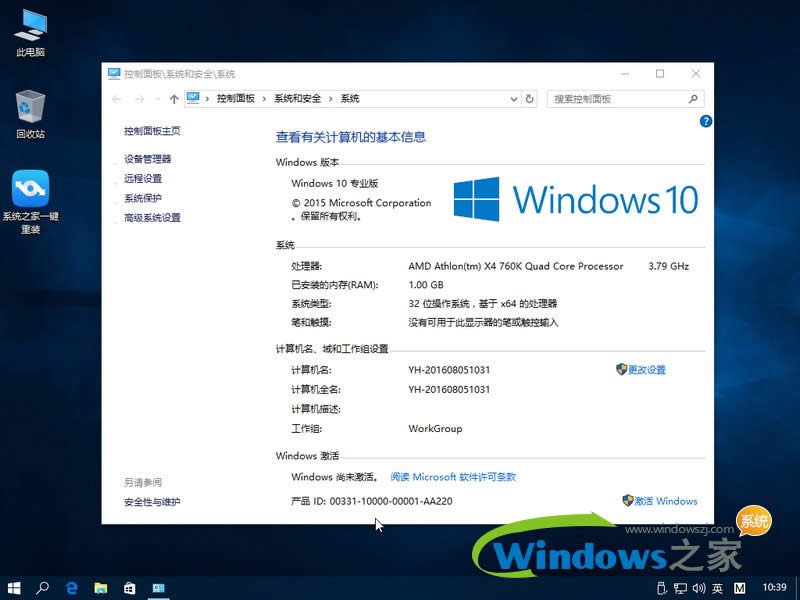Viewport: 800px width, 600px height.
Task: Launch Microsoft Edge from the taskbar
Action: tap(70, 588)
